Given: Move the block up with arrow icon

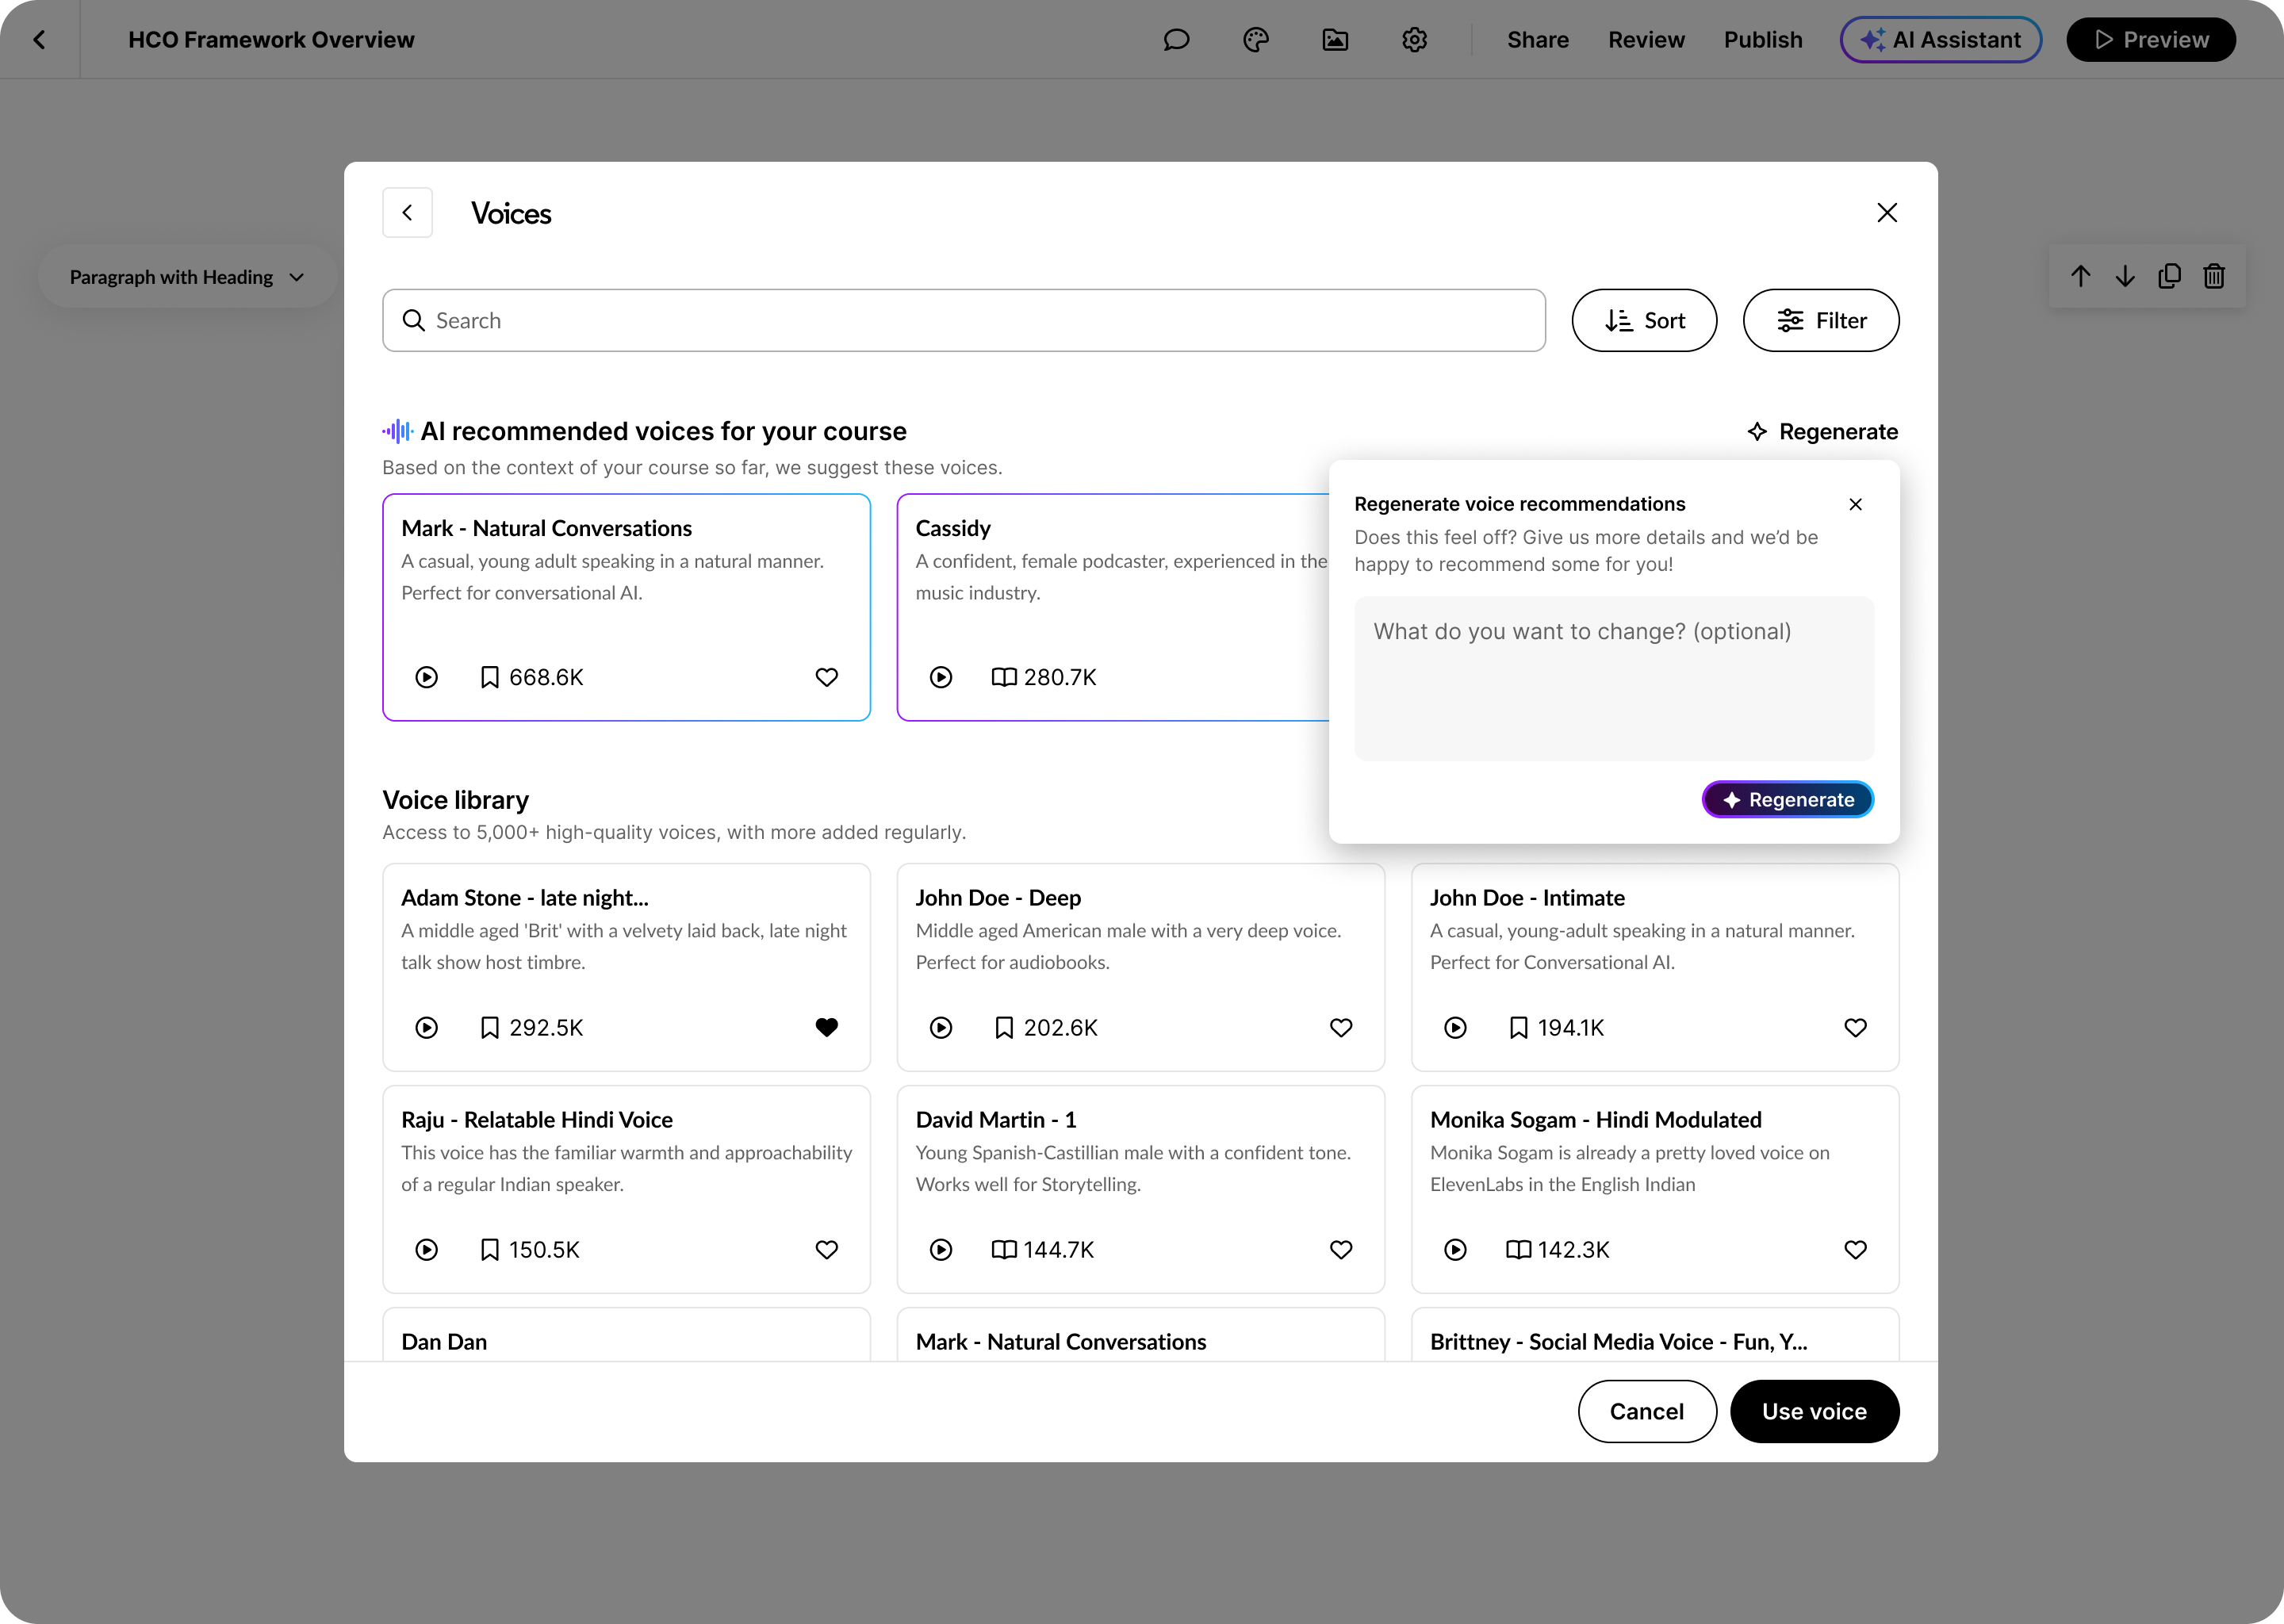Looking at the screenshot, I should click(x=2081, y=276).
